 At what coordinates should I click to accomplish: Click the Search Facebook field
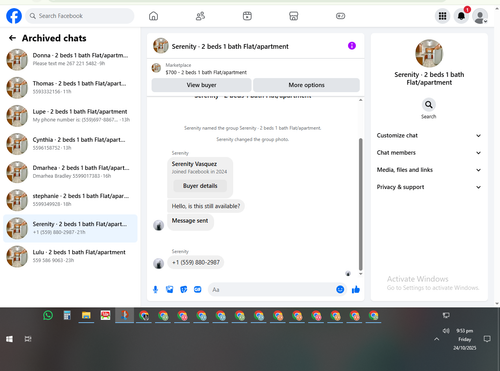(x=80, y=16)
